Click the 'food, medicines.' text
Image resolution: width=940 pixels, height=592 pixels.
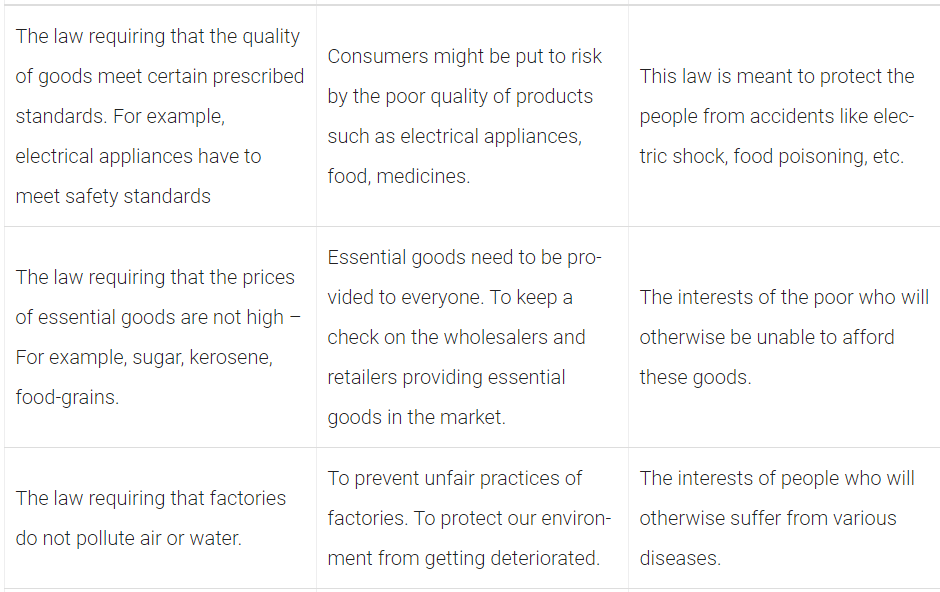[399, 176]
